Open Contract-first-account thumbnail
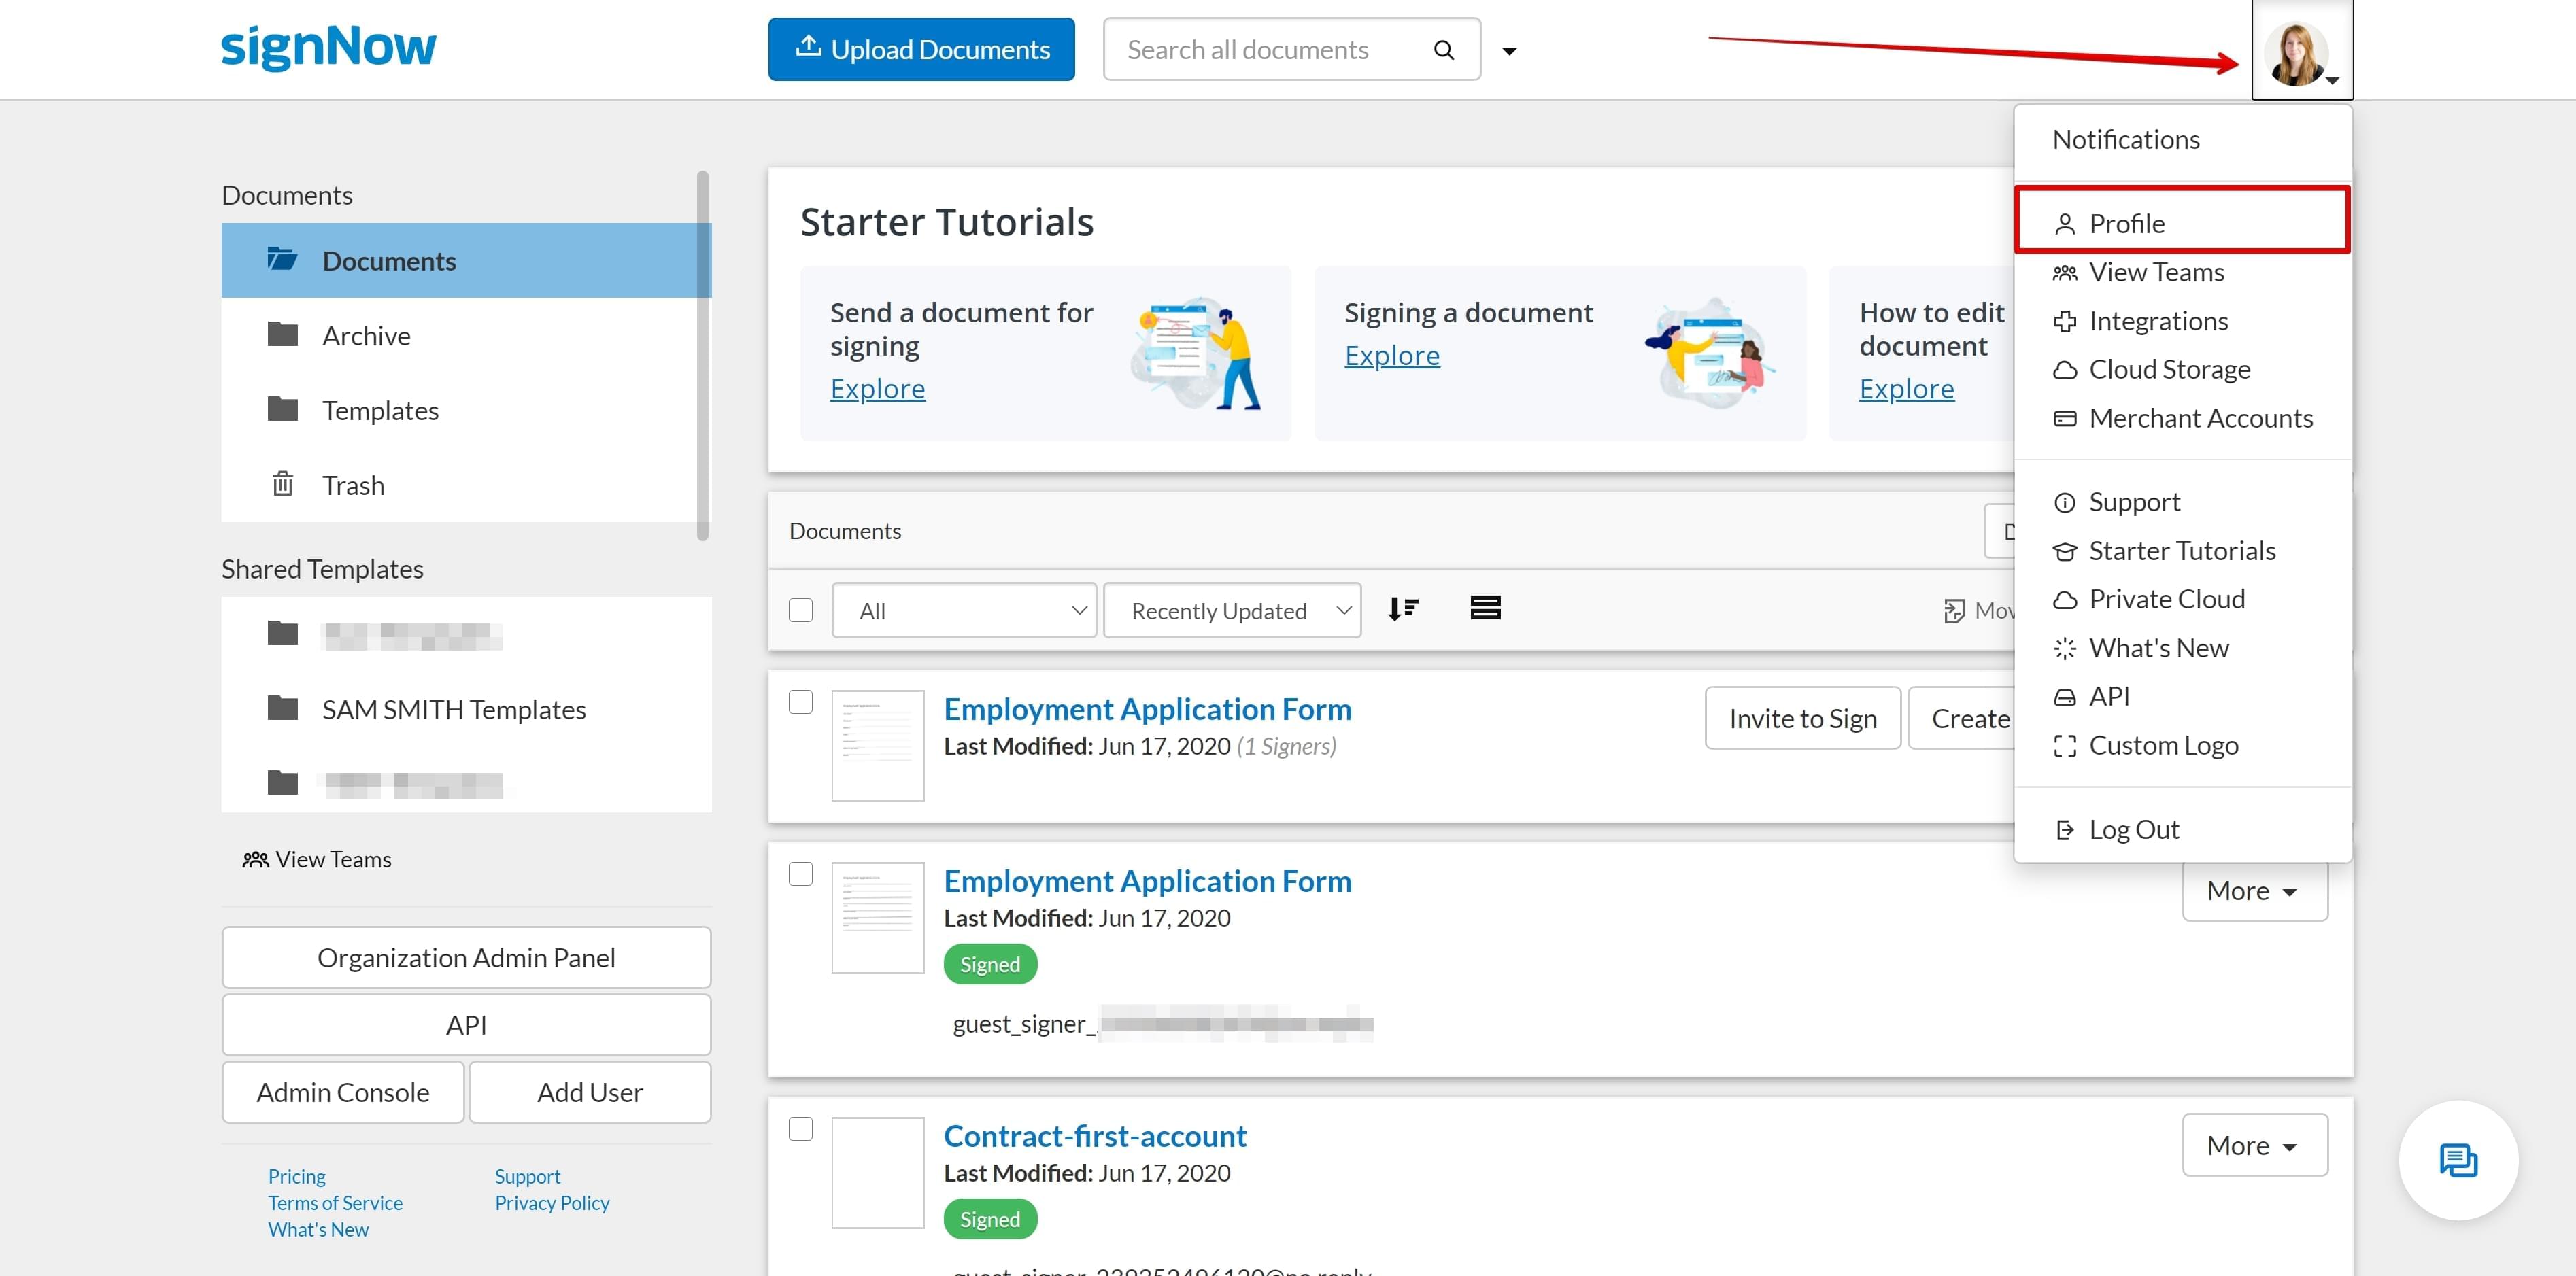 pos(877,1172)
